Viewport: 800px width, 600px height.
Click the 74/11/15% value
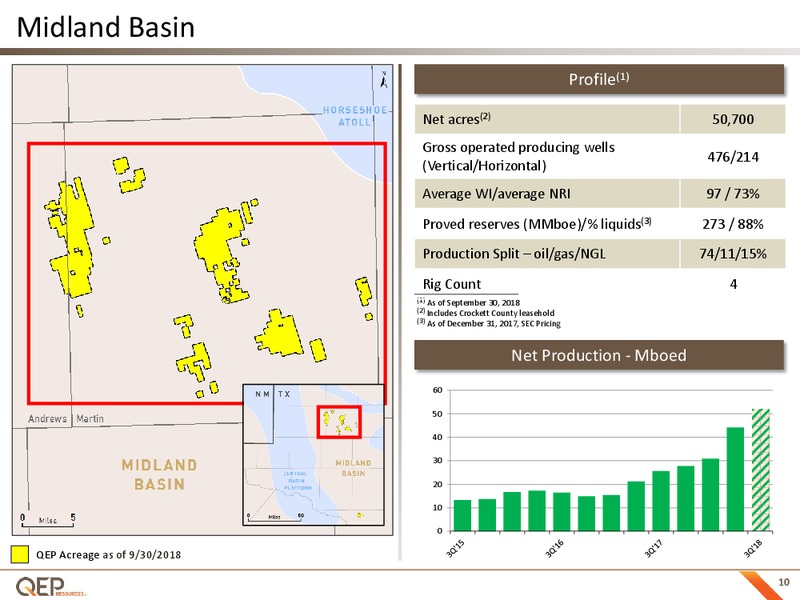pos(733,254)
